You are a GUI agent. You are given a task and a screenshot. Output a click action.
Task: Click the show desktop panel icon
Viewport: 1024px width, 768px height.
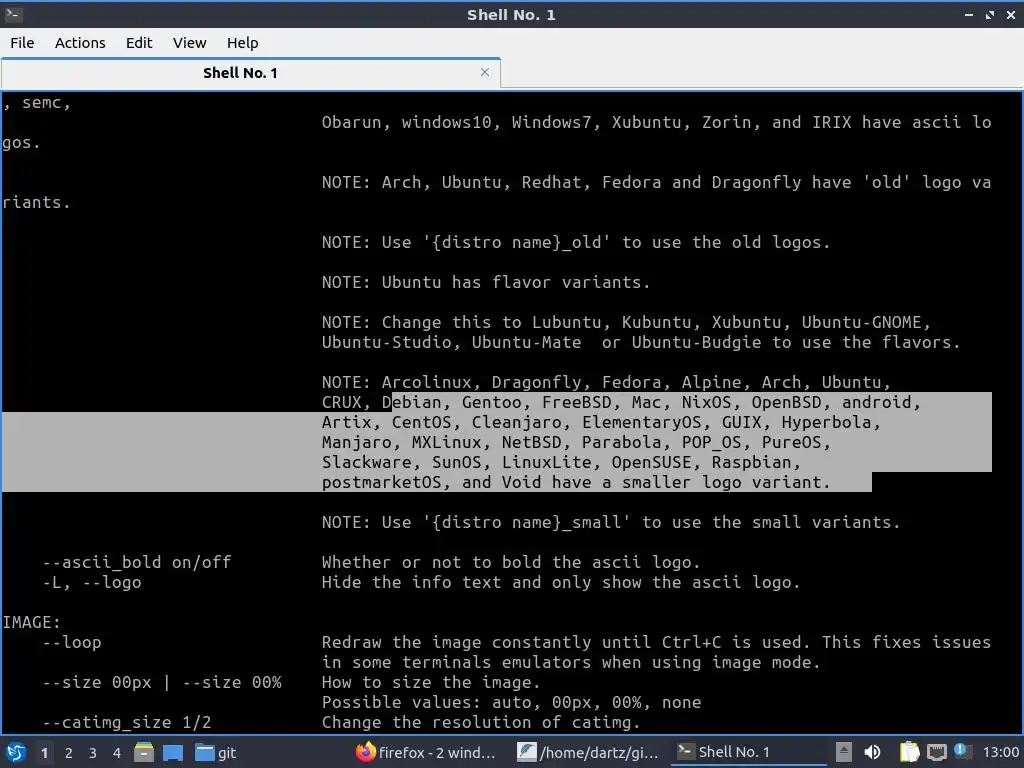pyautogui.click(x=173, y=752)
